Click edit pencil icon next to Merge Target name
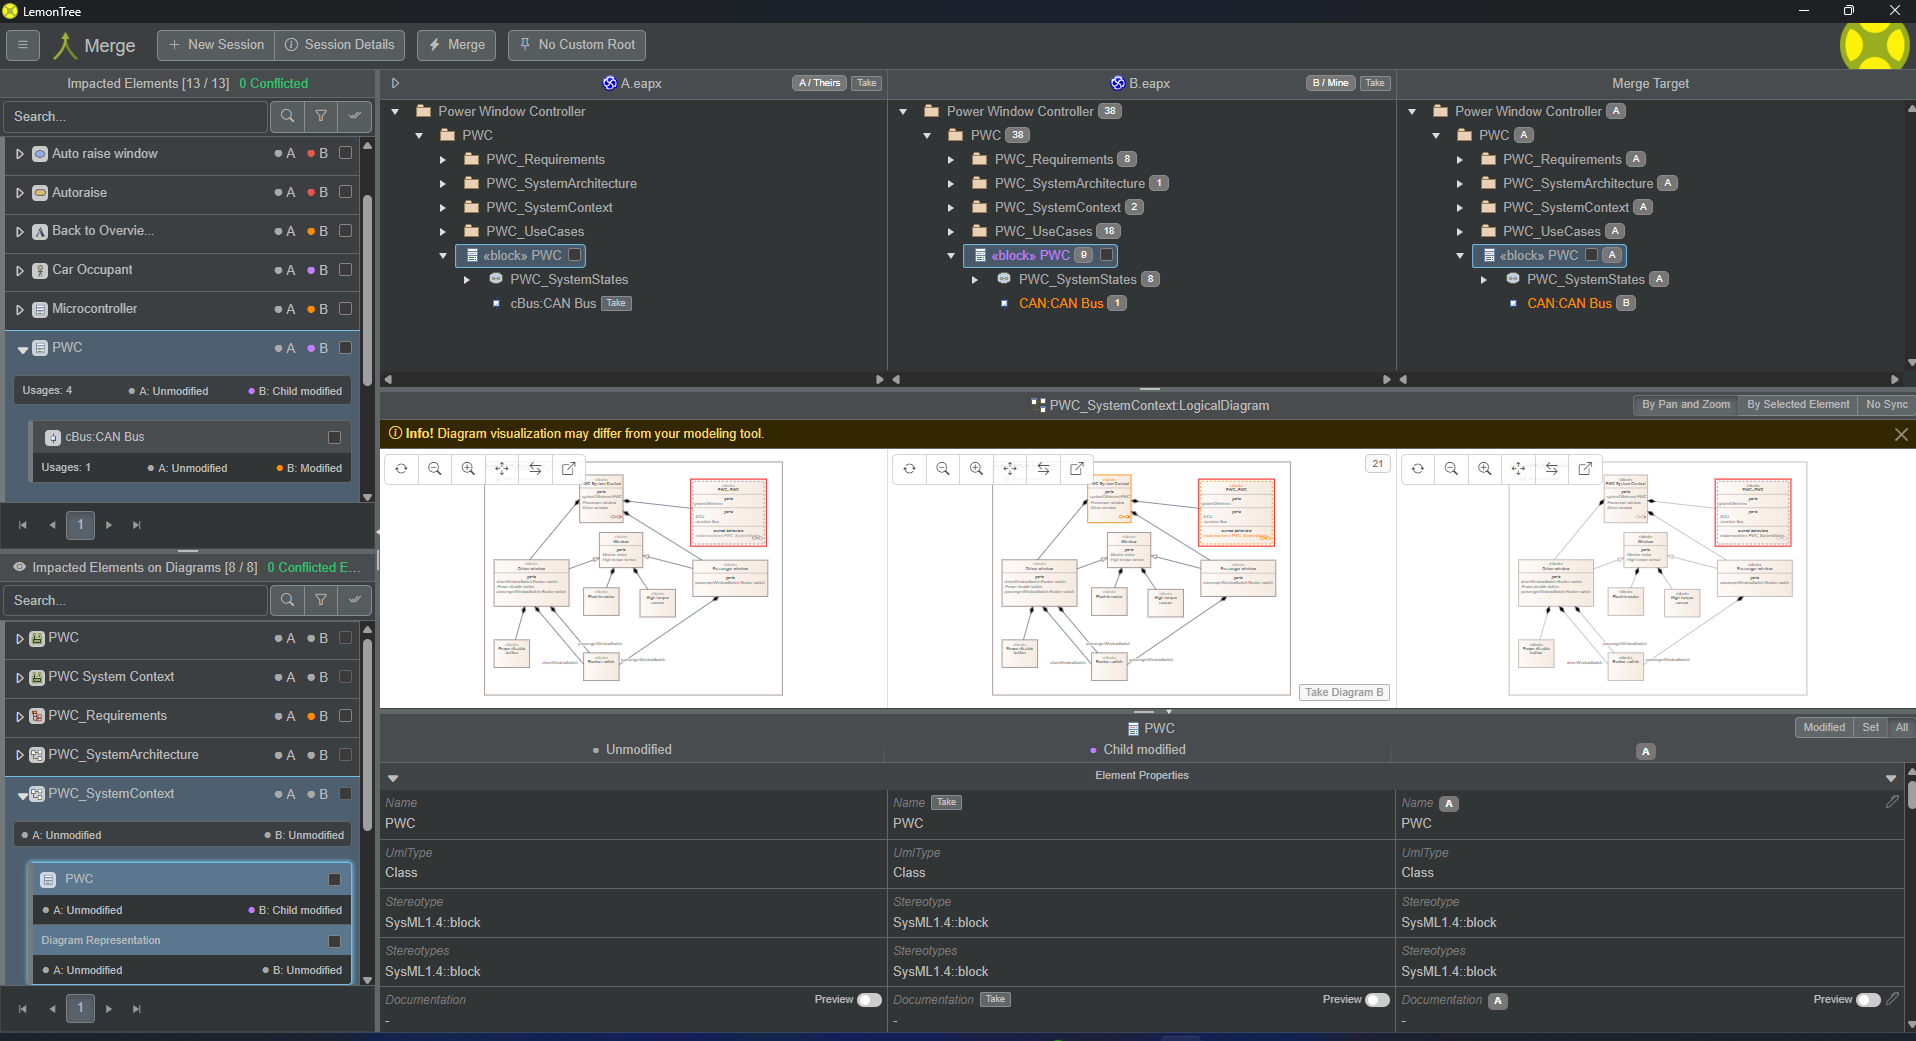The width and height of the screenshot is (1916, 1041). [x=1892, y=802]
